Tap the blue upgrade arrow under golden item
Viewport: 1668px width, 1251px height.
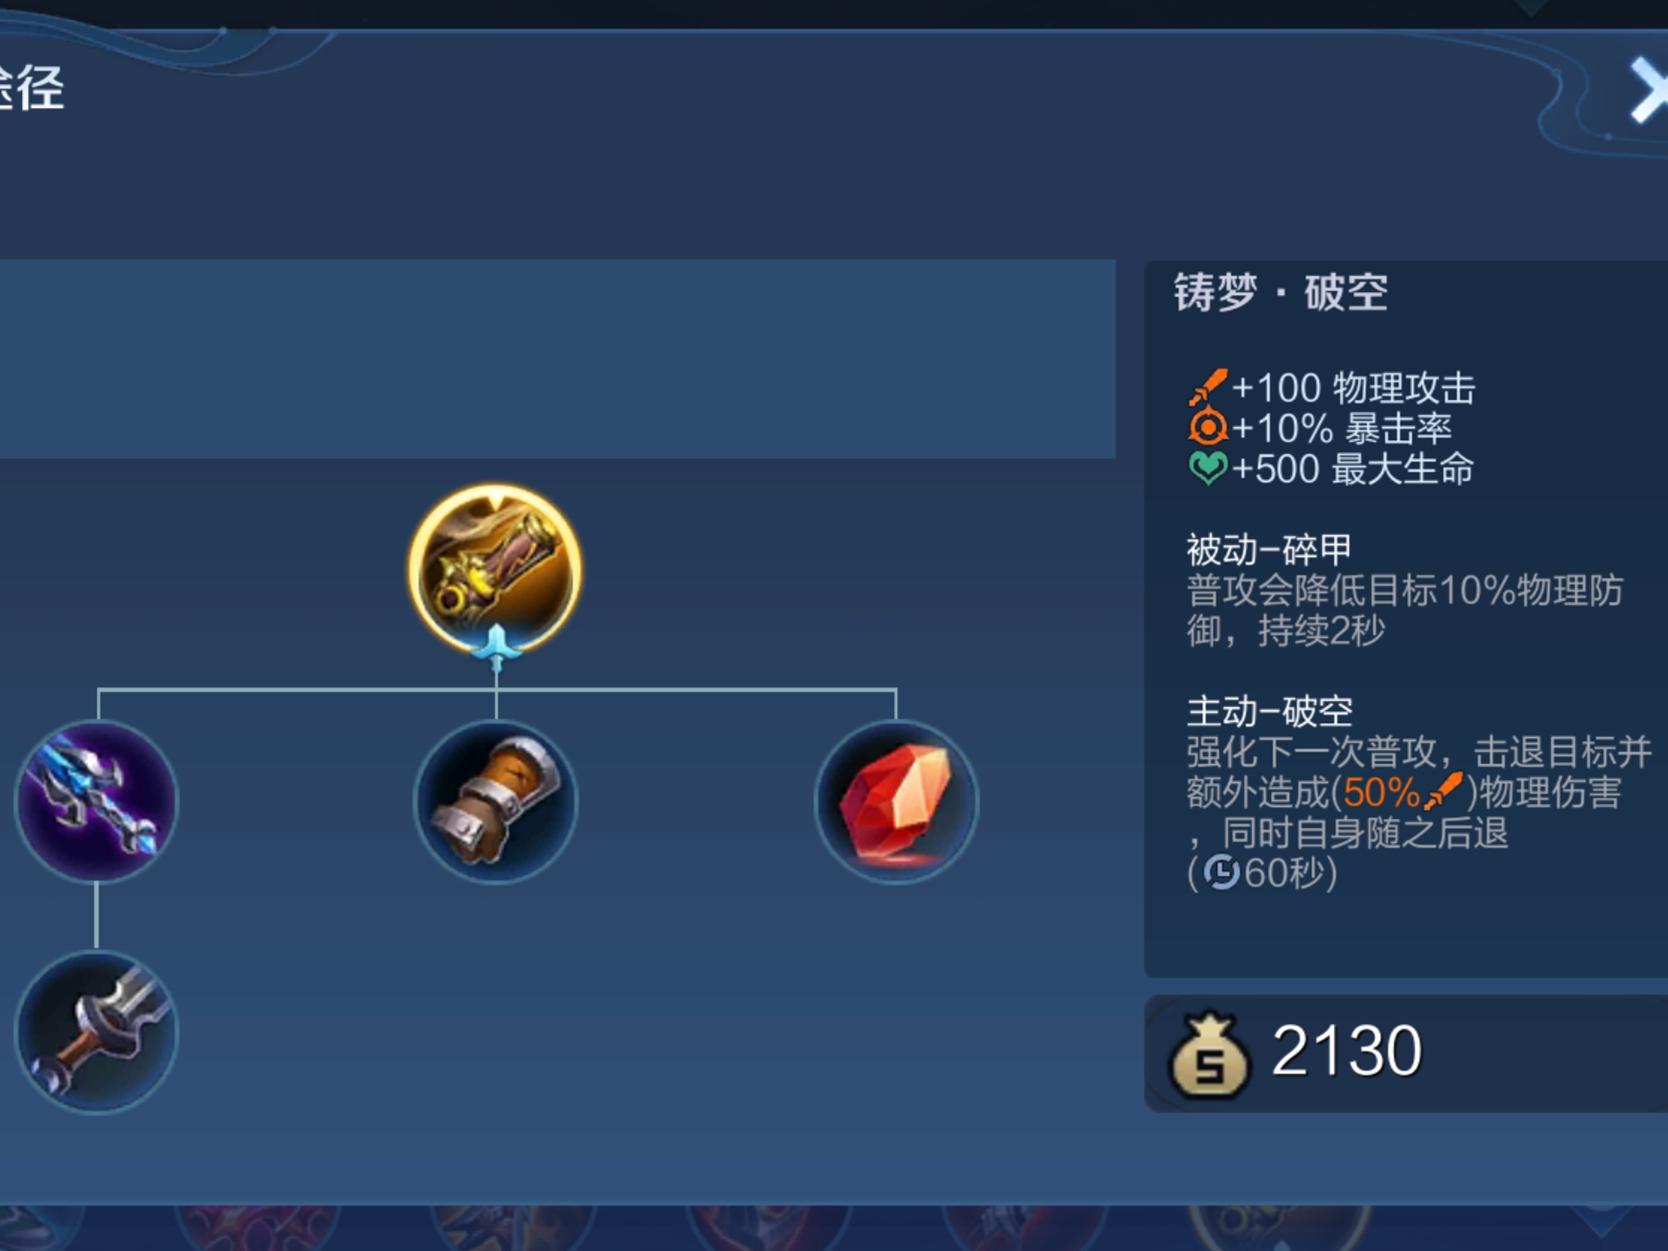coord(496,645)
